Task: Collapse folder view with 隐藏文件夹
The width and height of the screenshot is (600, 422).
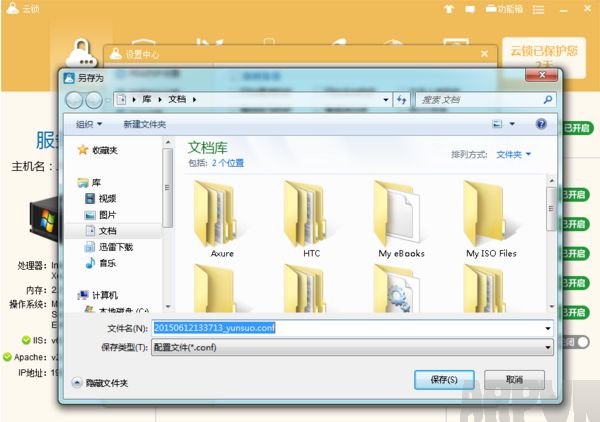Action: tap(100, 383)
